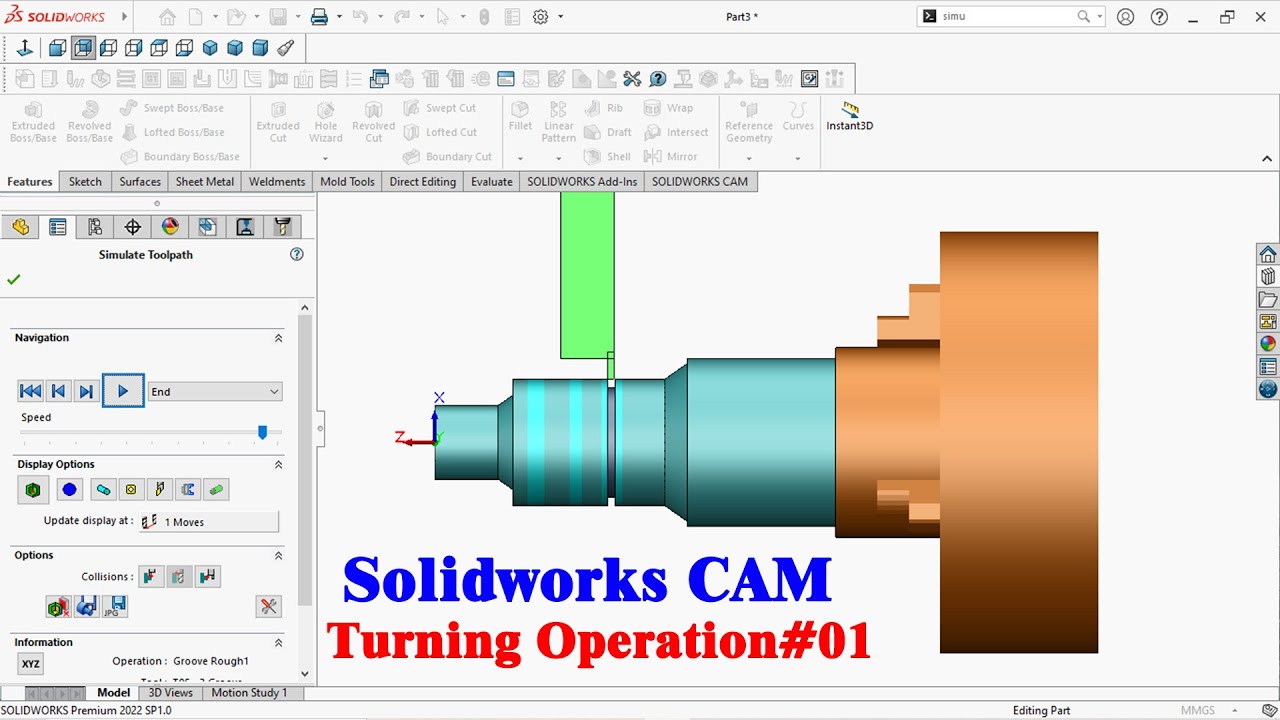Switch to the Features tab
The width and height of the screenshot is (1280, 720).
point(30,181)
